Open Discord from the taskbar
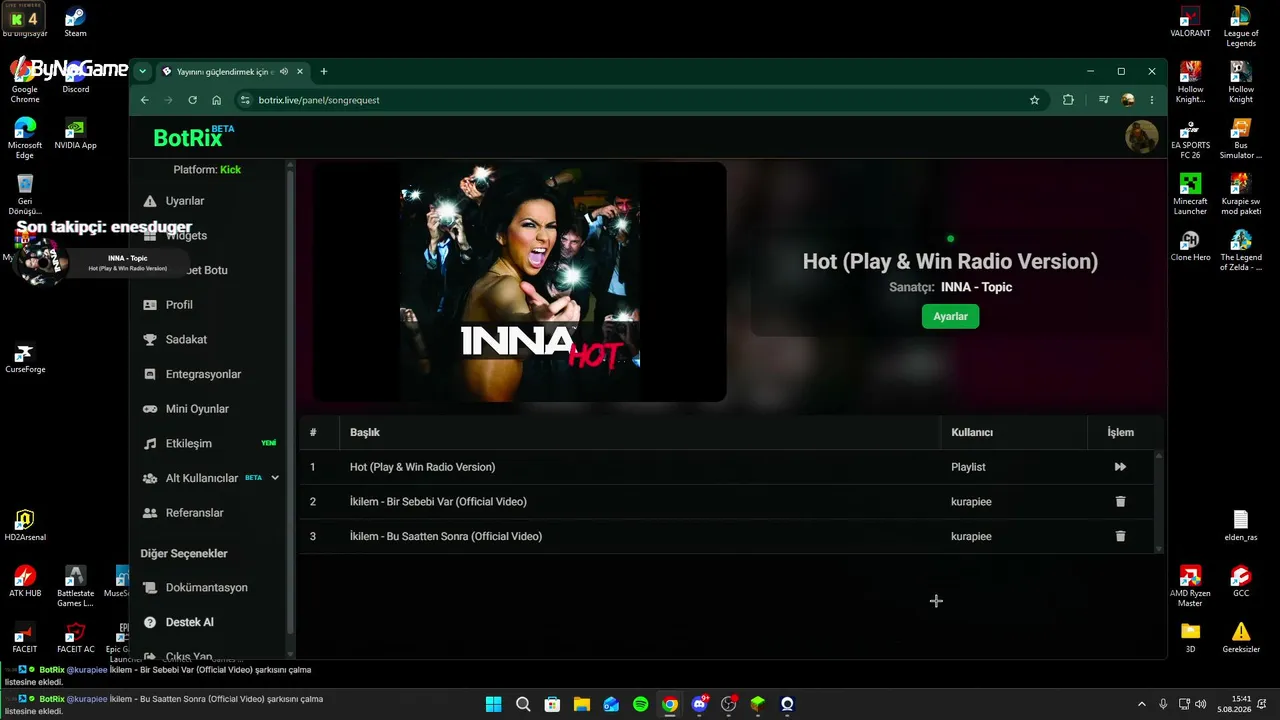Image resolution: width=1280 pixels, height=720 pixels. coord(699,704)
